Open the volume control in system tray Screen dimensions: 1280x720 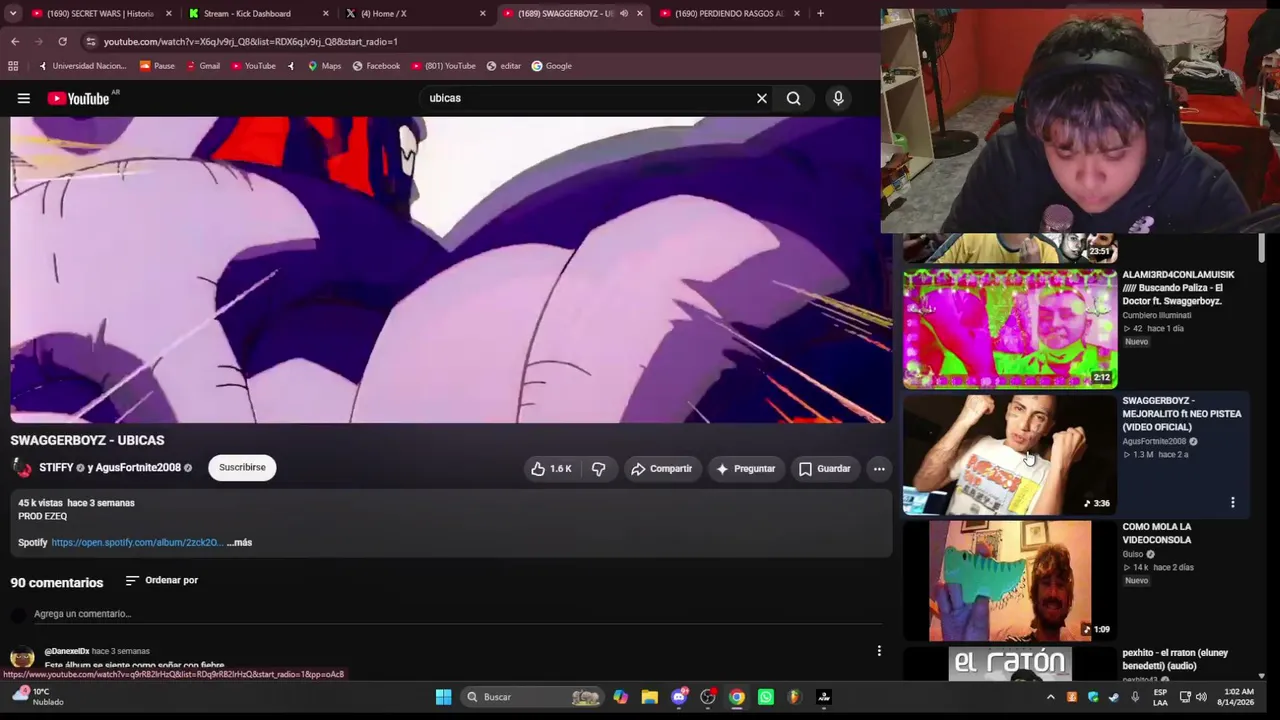coord(1201,697)
